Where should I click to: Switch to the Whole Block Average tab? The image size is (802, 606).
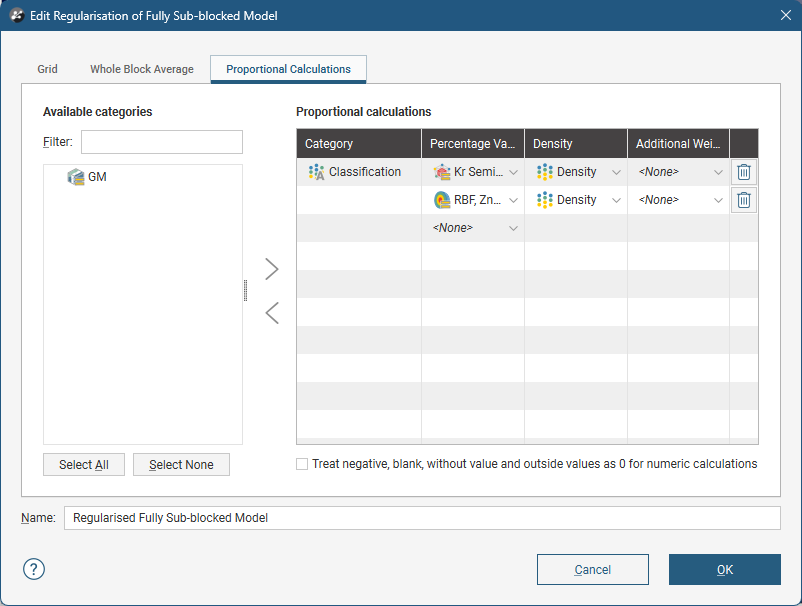[x=141, y=69]
